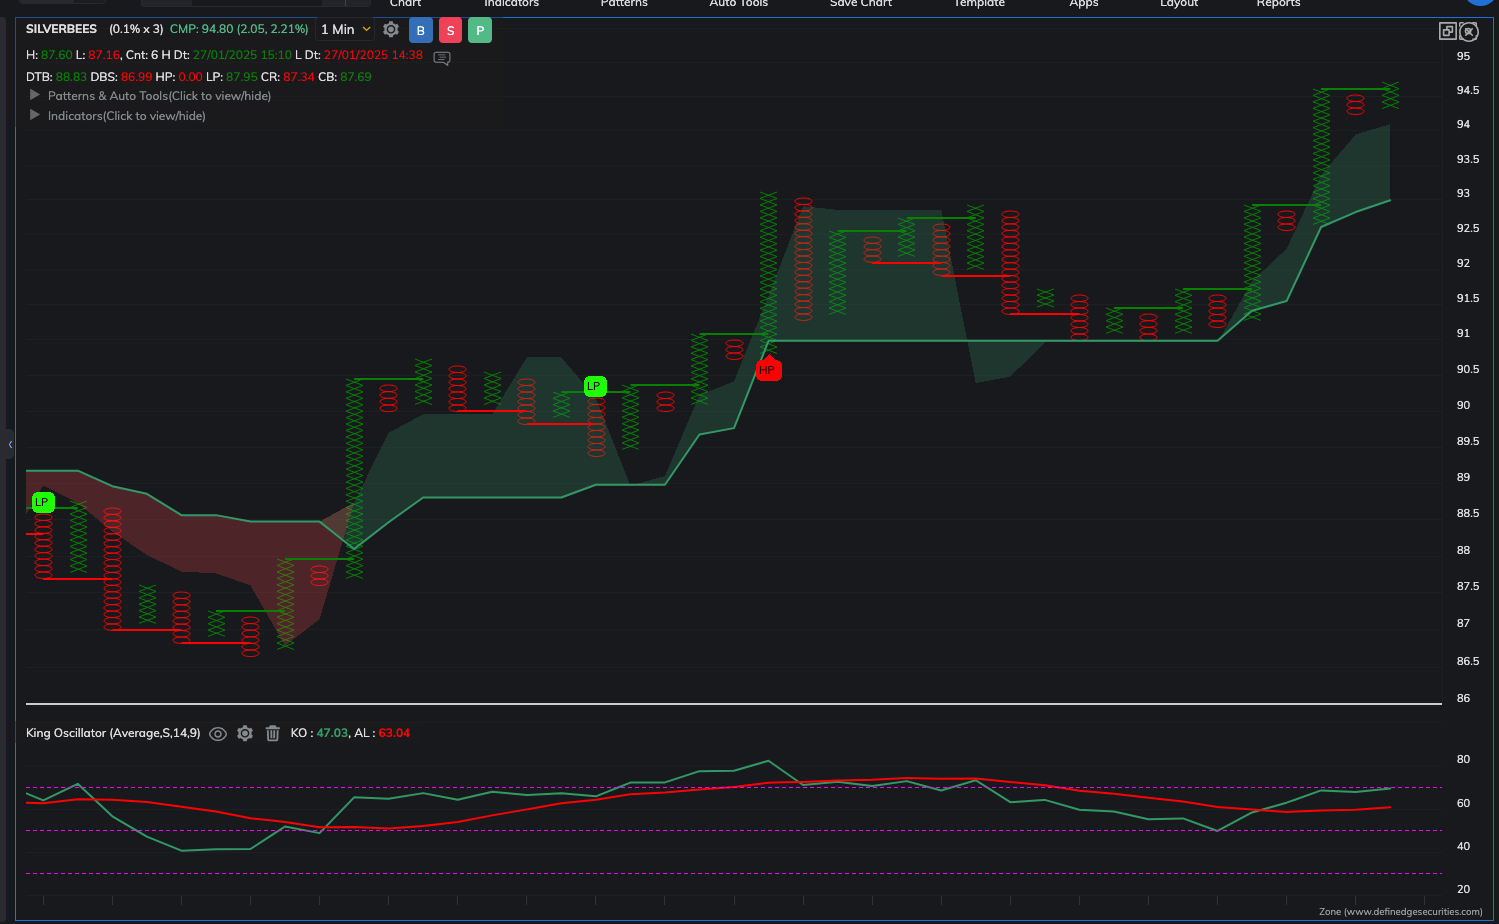Delete the King Oscillator indicator
This screenshot has width=1499, height=924.
(x=272, y=733)
